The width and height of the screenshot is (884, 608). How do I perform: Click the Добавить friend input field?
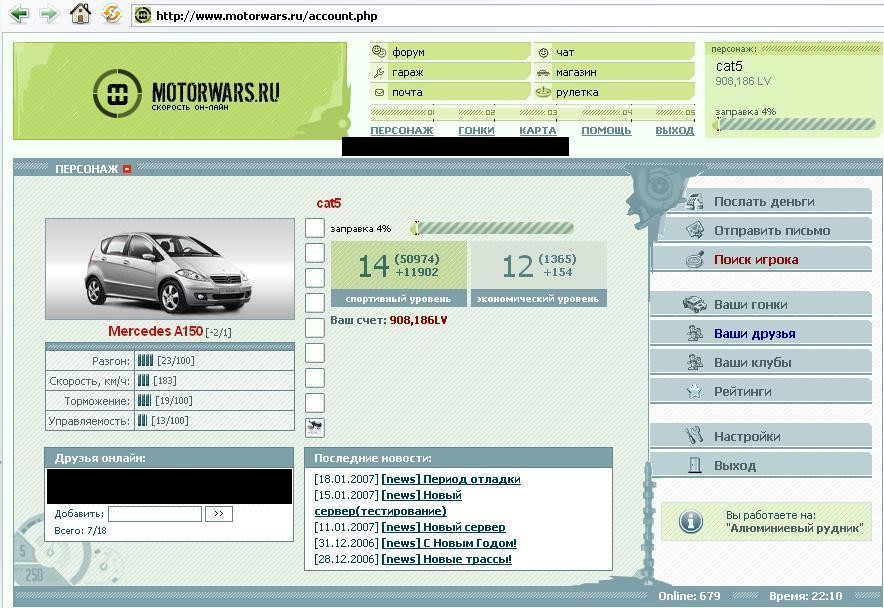pos(155,514)
